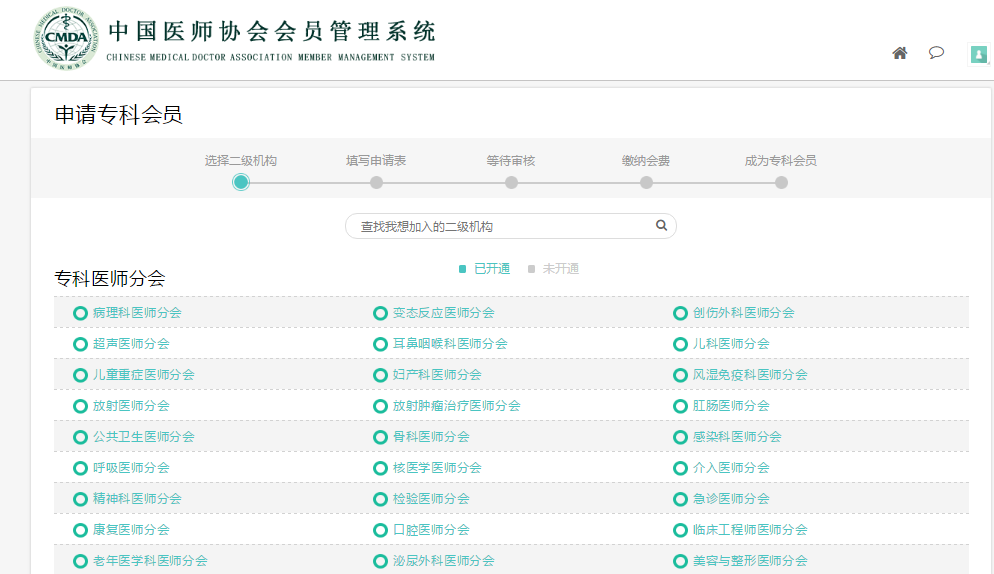Image resolution: width=994 pixels, height=574 pixels.
Task: Click circle icon next to 临床工程师医师分会
Action: point(680,530)
